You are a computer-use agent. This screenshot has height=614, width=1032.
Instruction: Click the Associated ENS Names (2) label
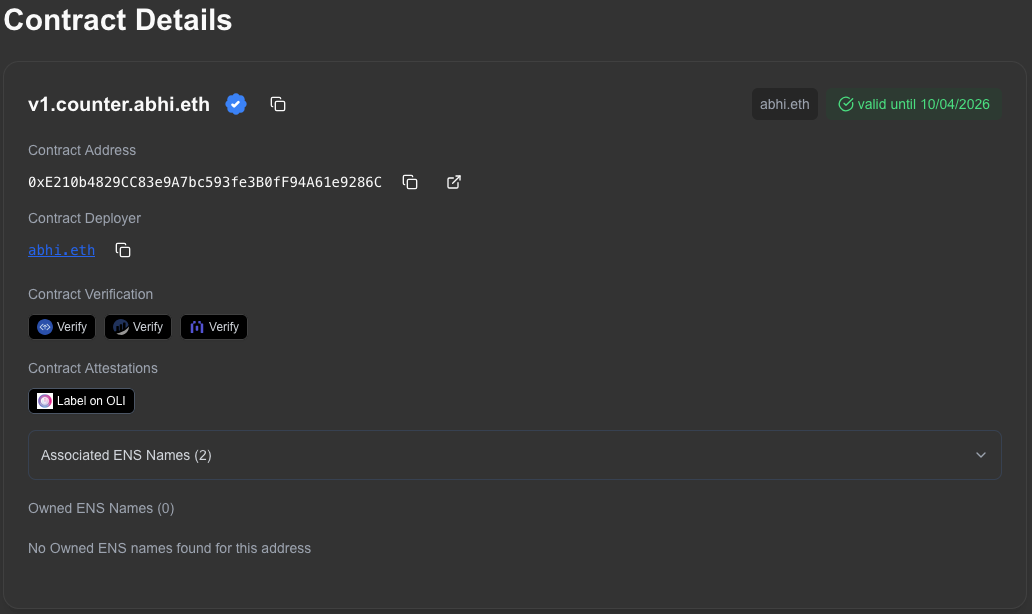[x=126, y=455]
